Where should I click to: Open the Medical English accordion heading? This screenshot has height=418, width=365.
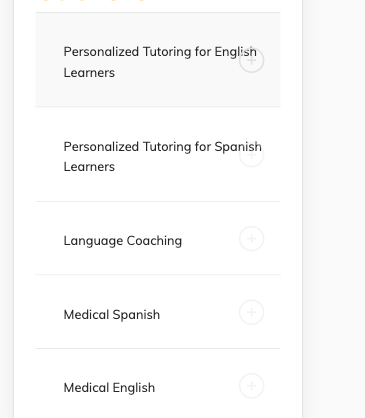tap(109, 388)
